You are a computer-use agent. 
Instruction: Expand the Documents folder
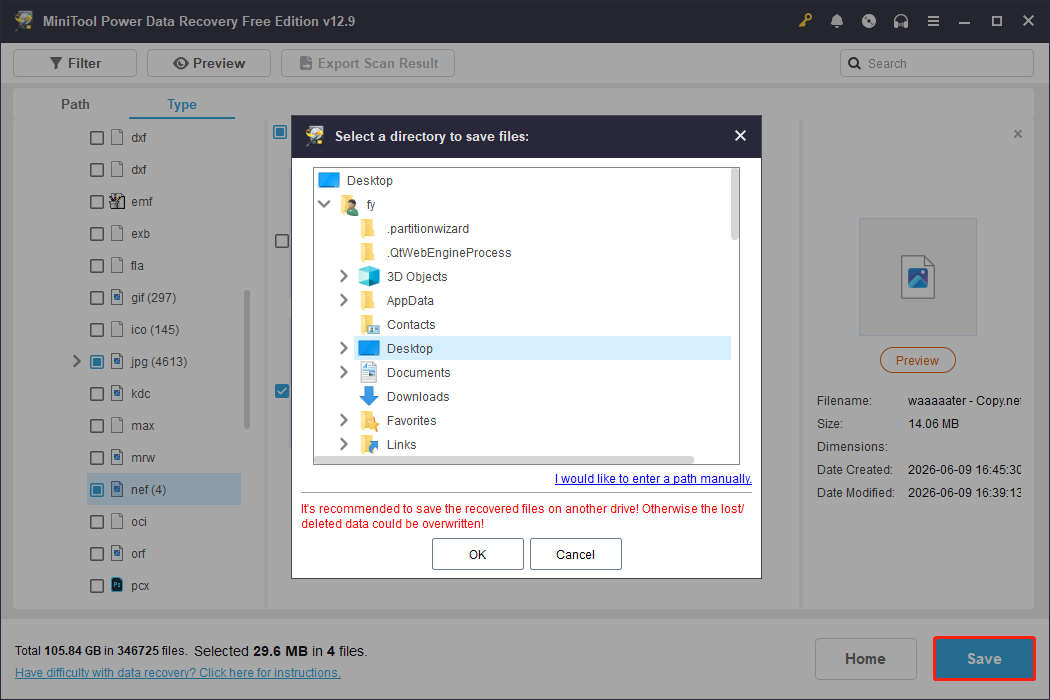(x=344, y=372)
